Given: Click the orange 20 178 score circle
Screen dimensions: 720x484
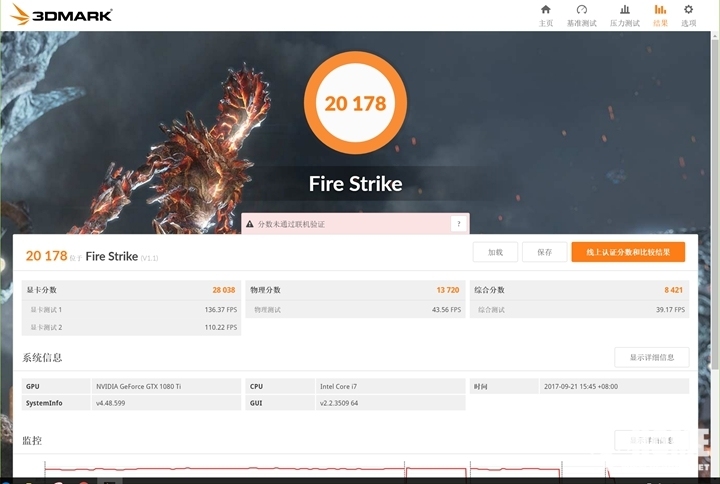Looking at the screenshot, I should [x=355, y=104].
